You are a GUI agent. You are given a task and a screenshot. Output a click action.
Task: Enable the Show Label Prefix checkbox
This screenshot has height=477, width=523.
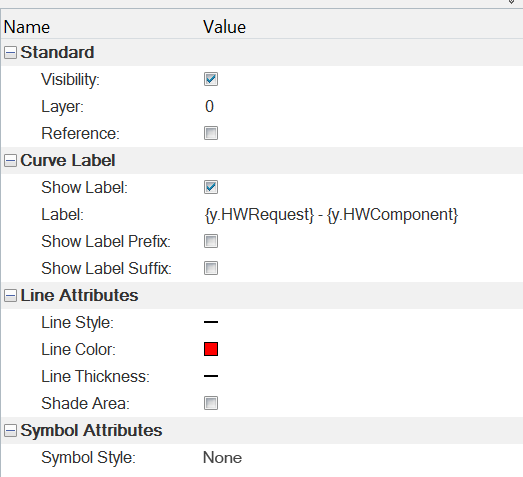pyautogui.click(x=211, y=241)
